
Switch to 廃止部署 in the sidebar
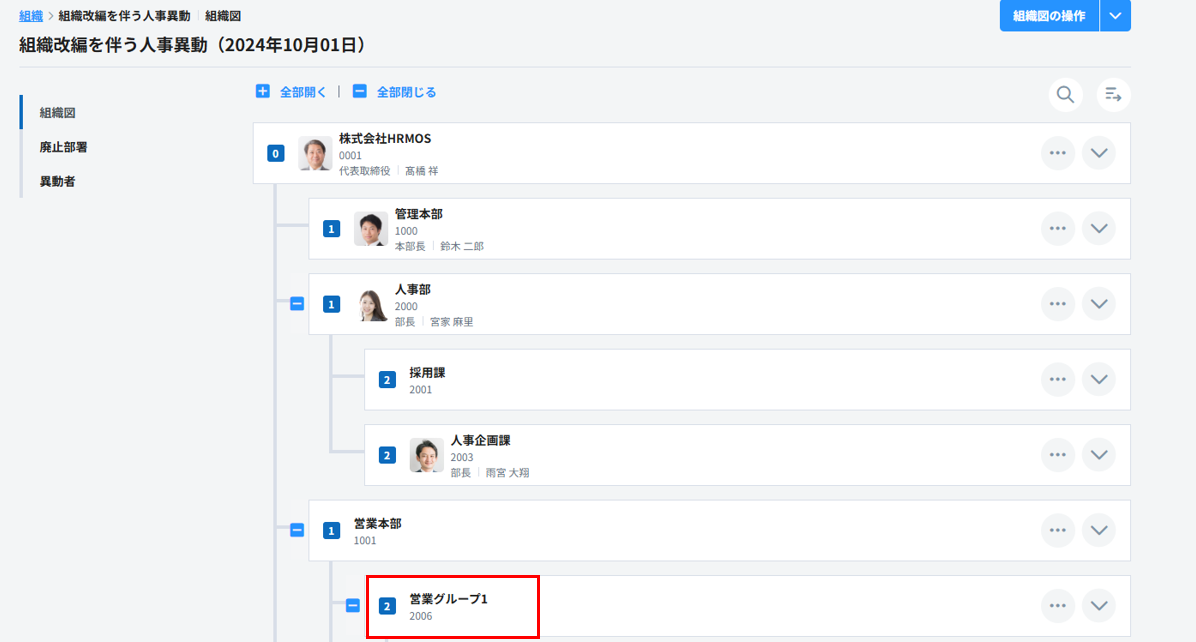tap(63, 147)
